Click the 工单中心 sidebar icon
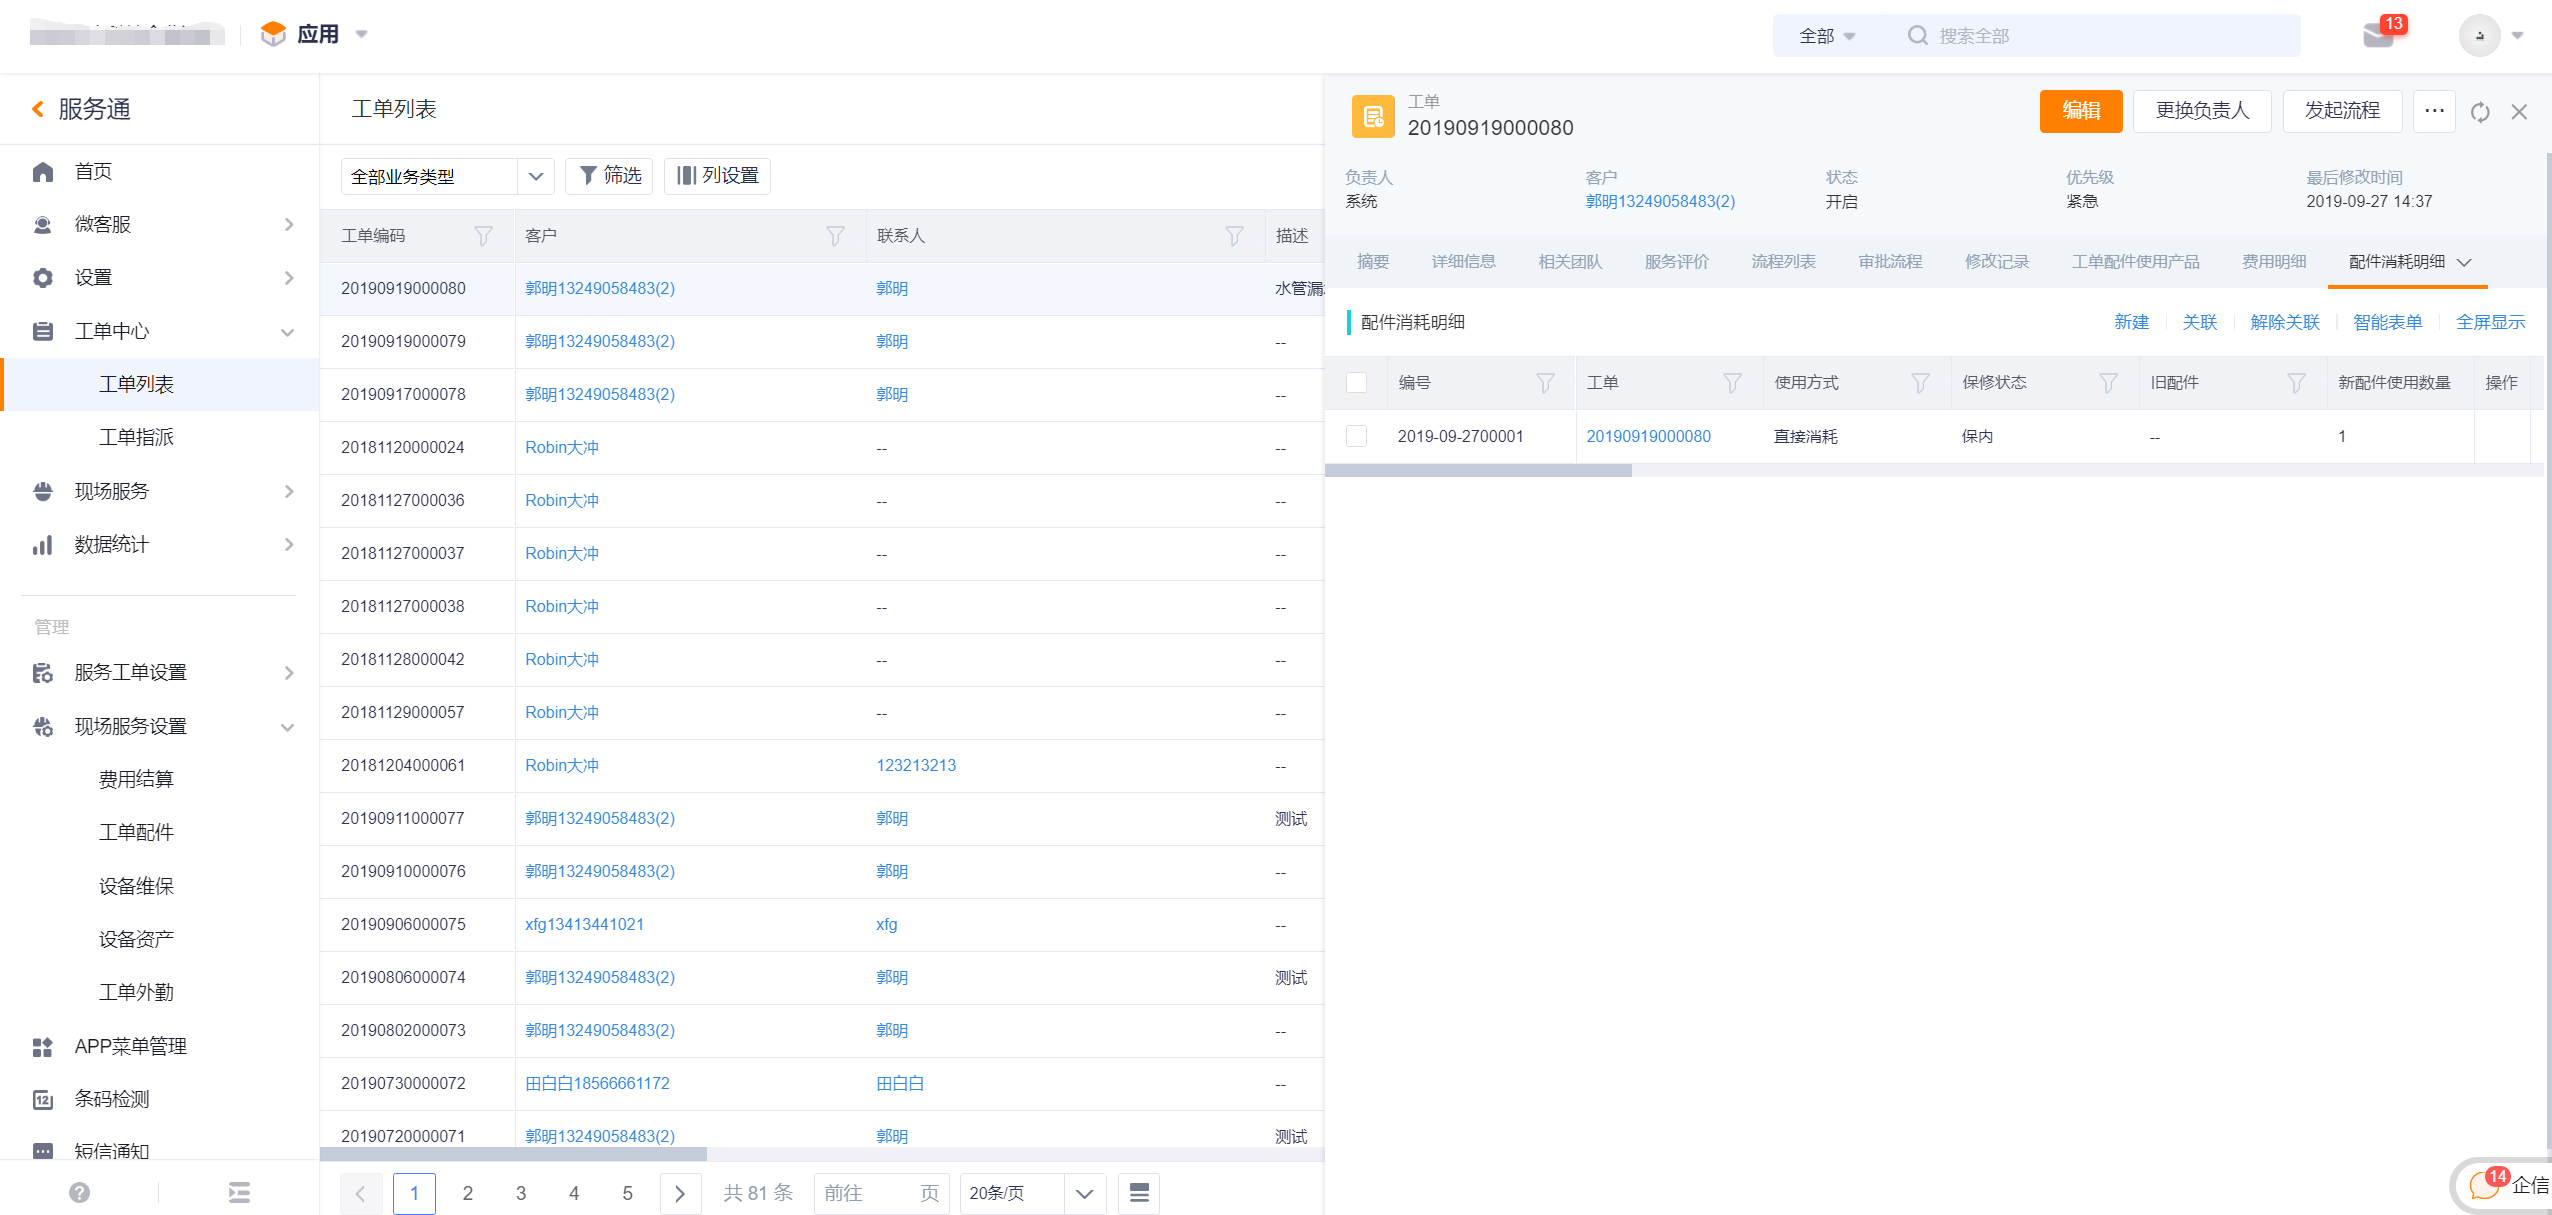Viewport: 2552px width, 1215px height. coord(42,331)
